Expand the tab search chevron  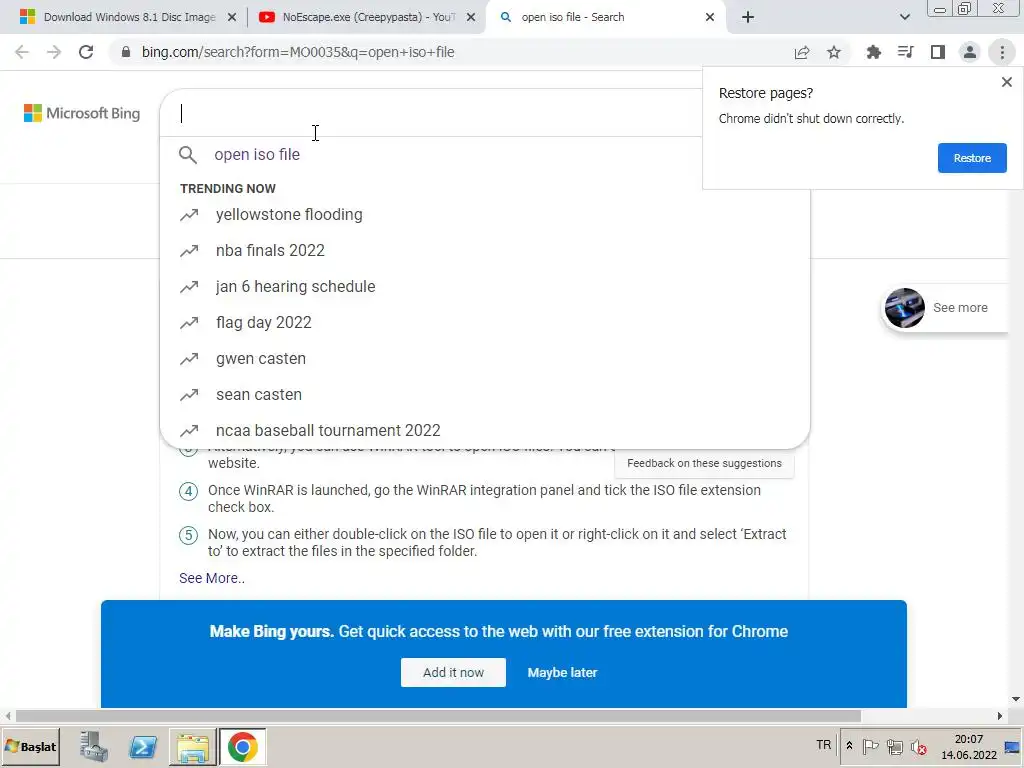click(904, 17)
